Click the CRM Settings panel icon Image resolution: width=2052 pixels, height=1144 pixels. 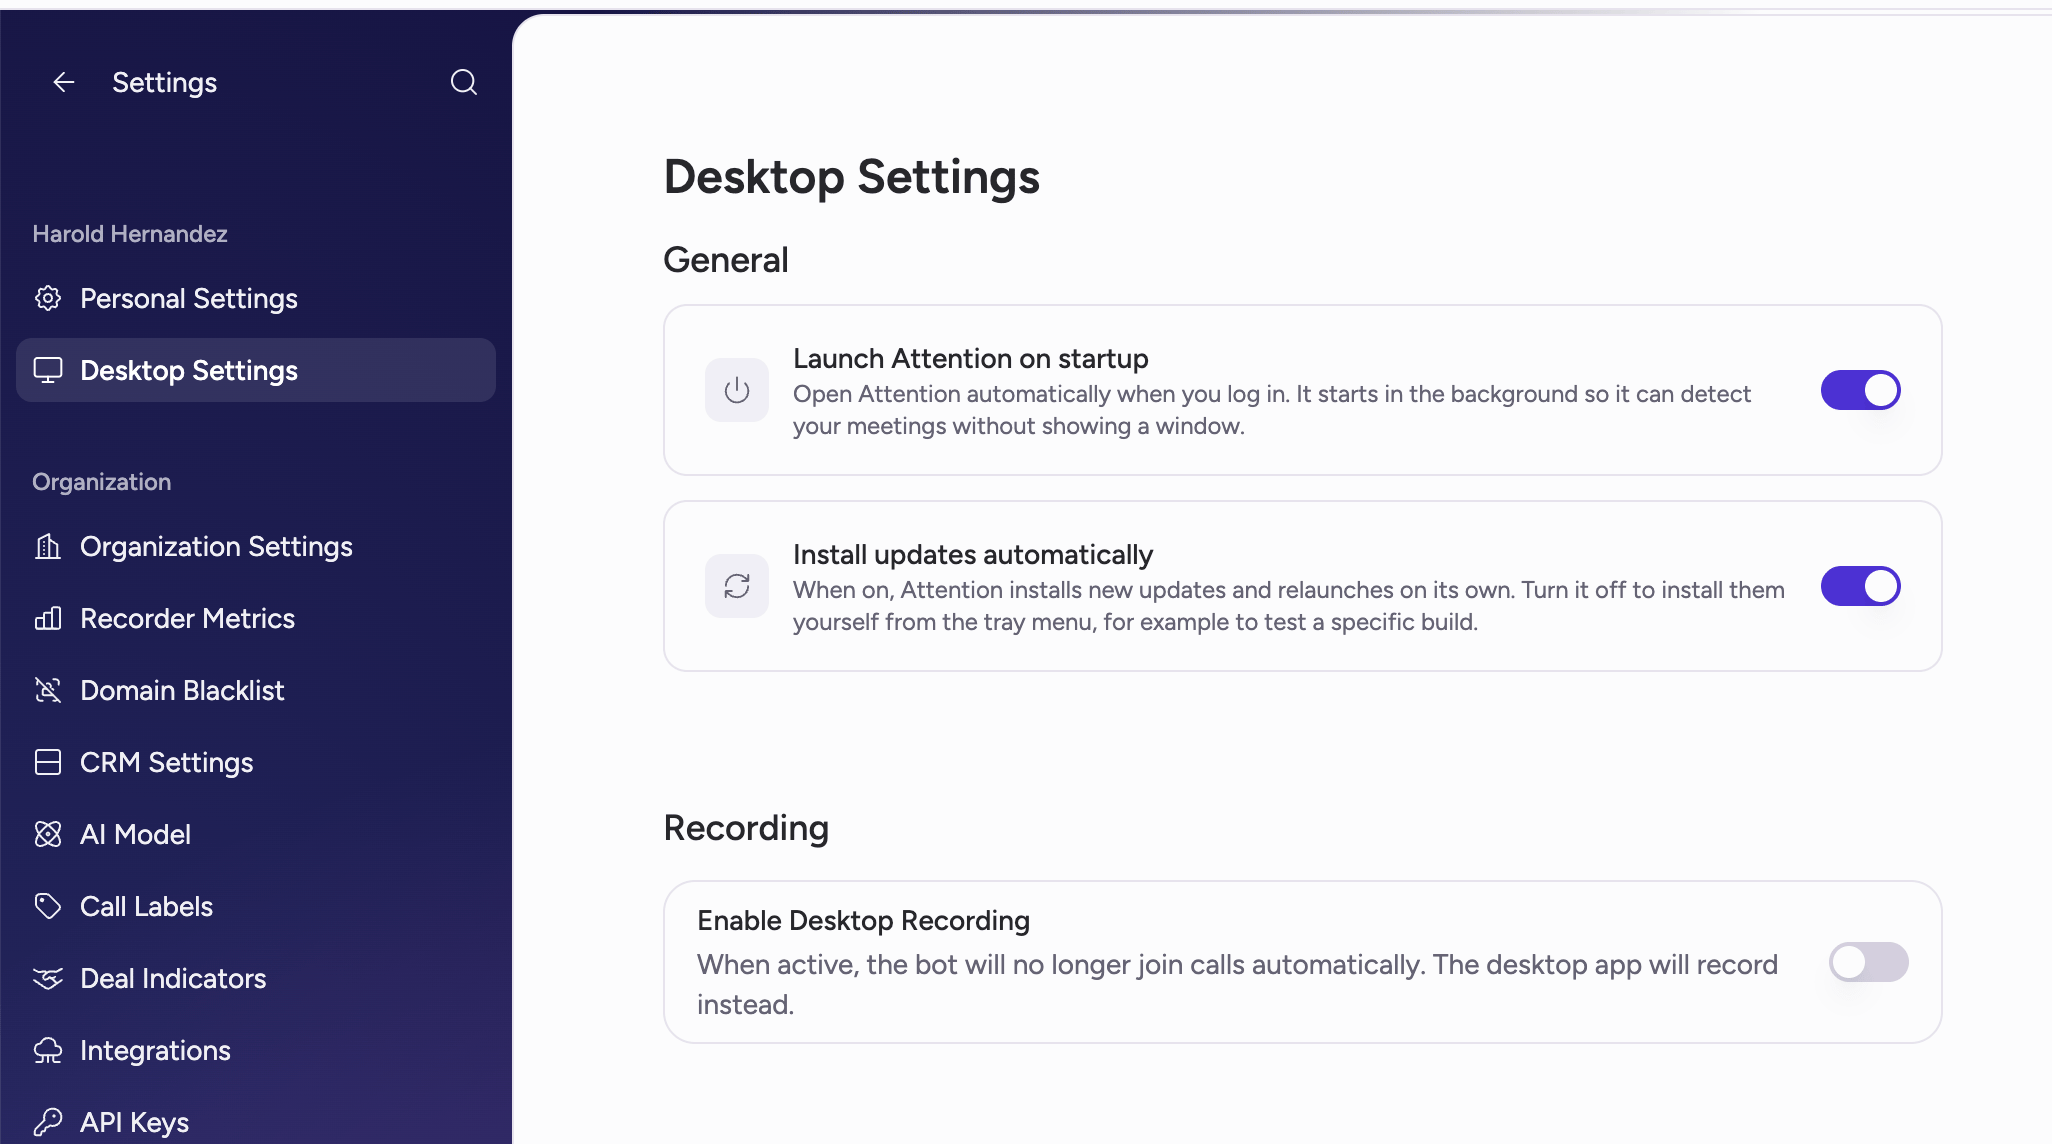(48, 762)
